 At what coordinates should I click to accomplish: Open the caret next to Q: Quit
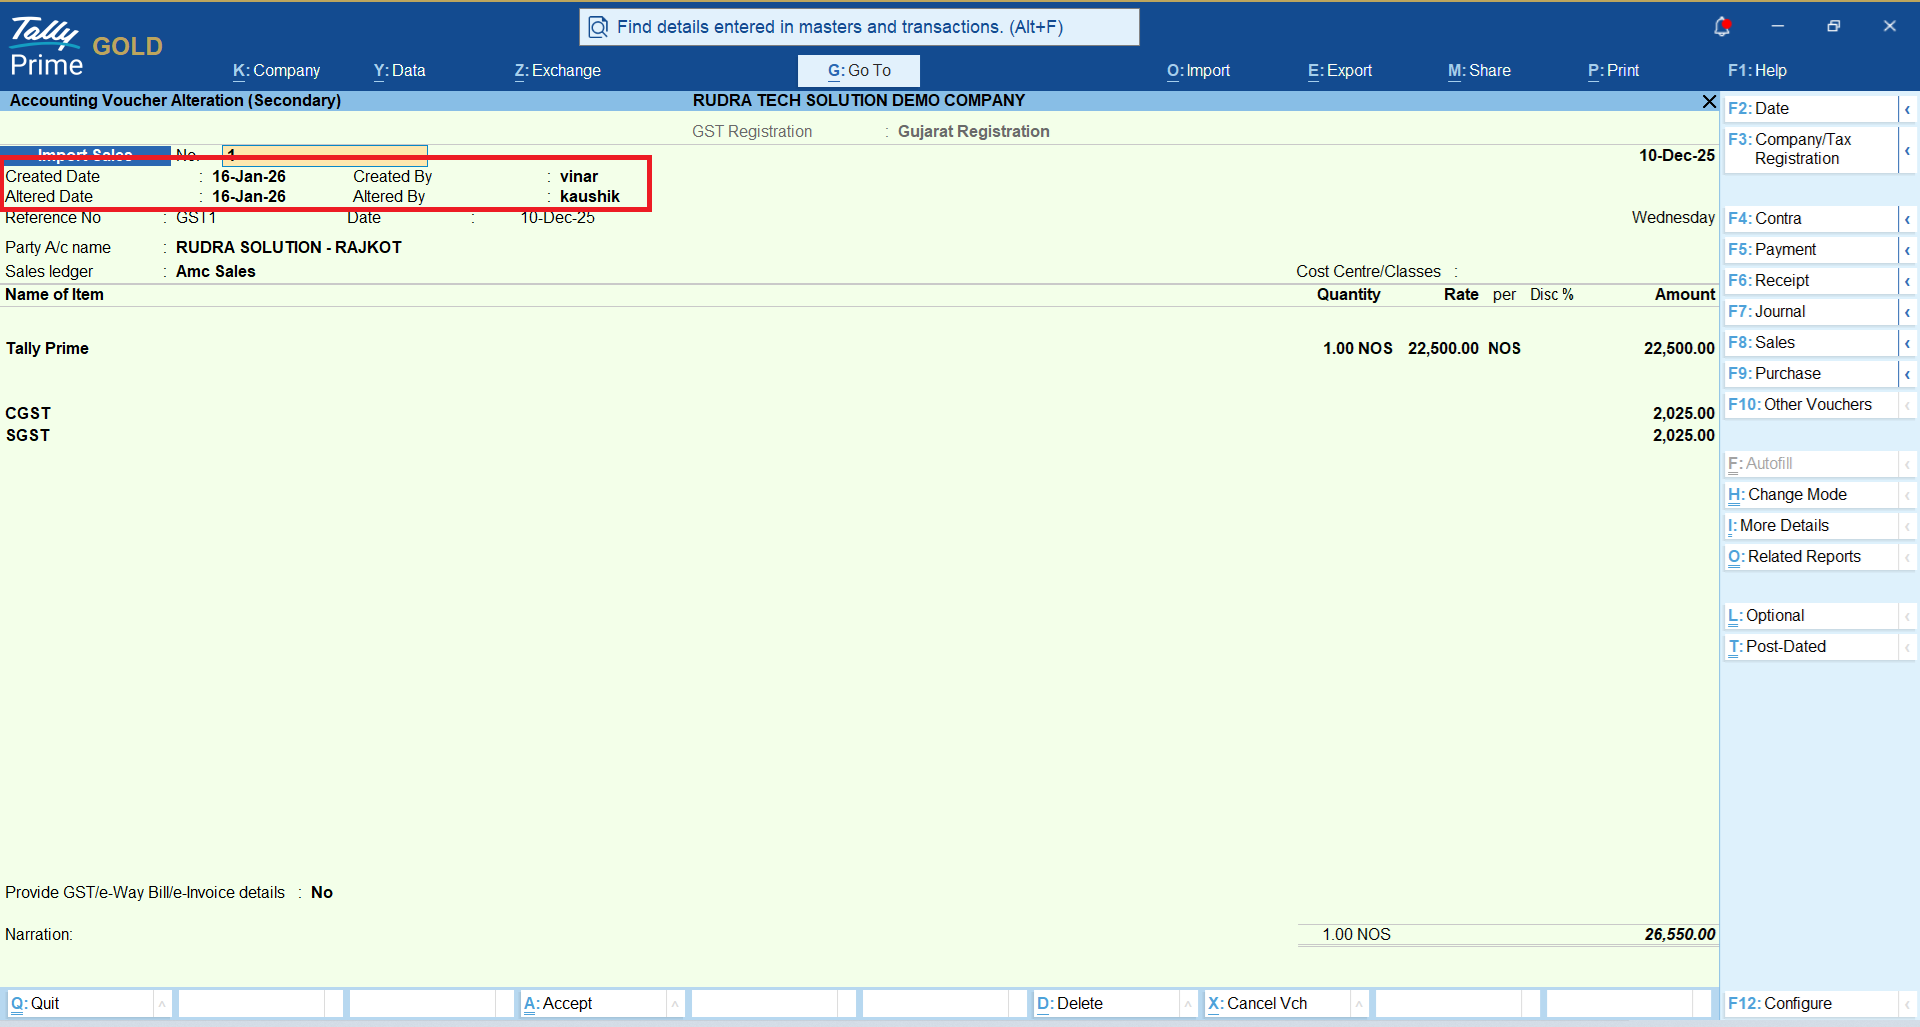(x=162, y=1003)
